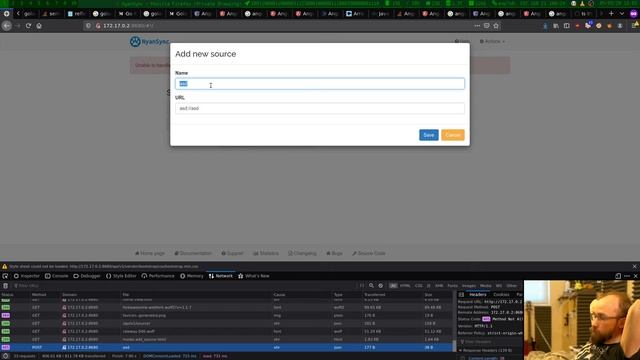Clear network log with trash icon

pyautogui.click(x=6, y=286)
